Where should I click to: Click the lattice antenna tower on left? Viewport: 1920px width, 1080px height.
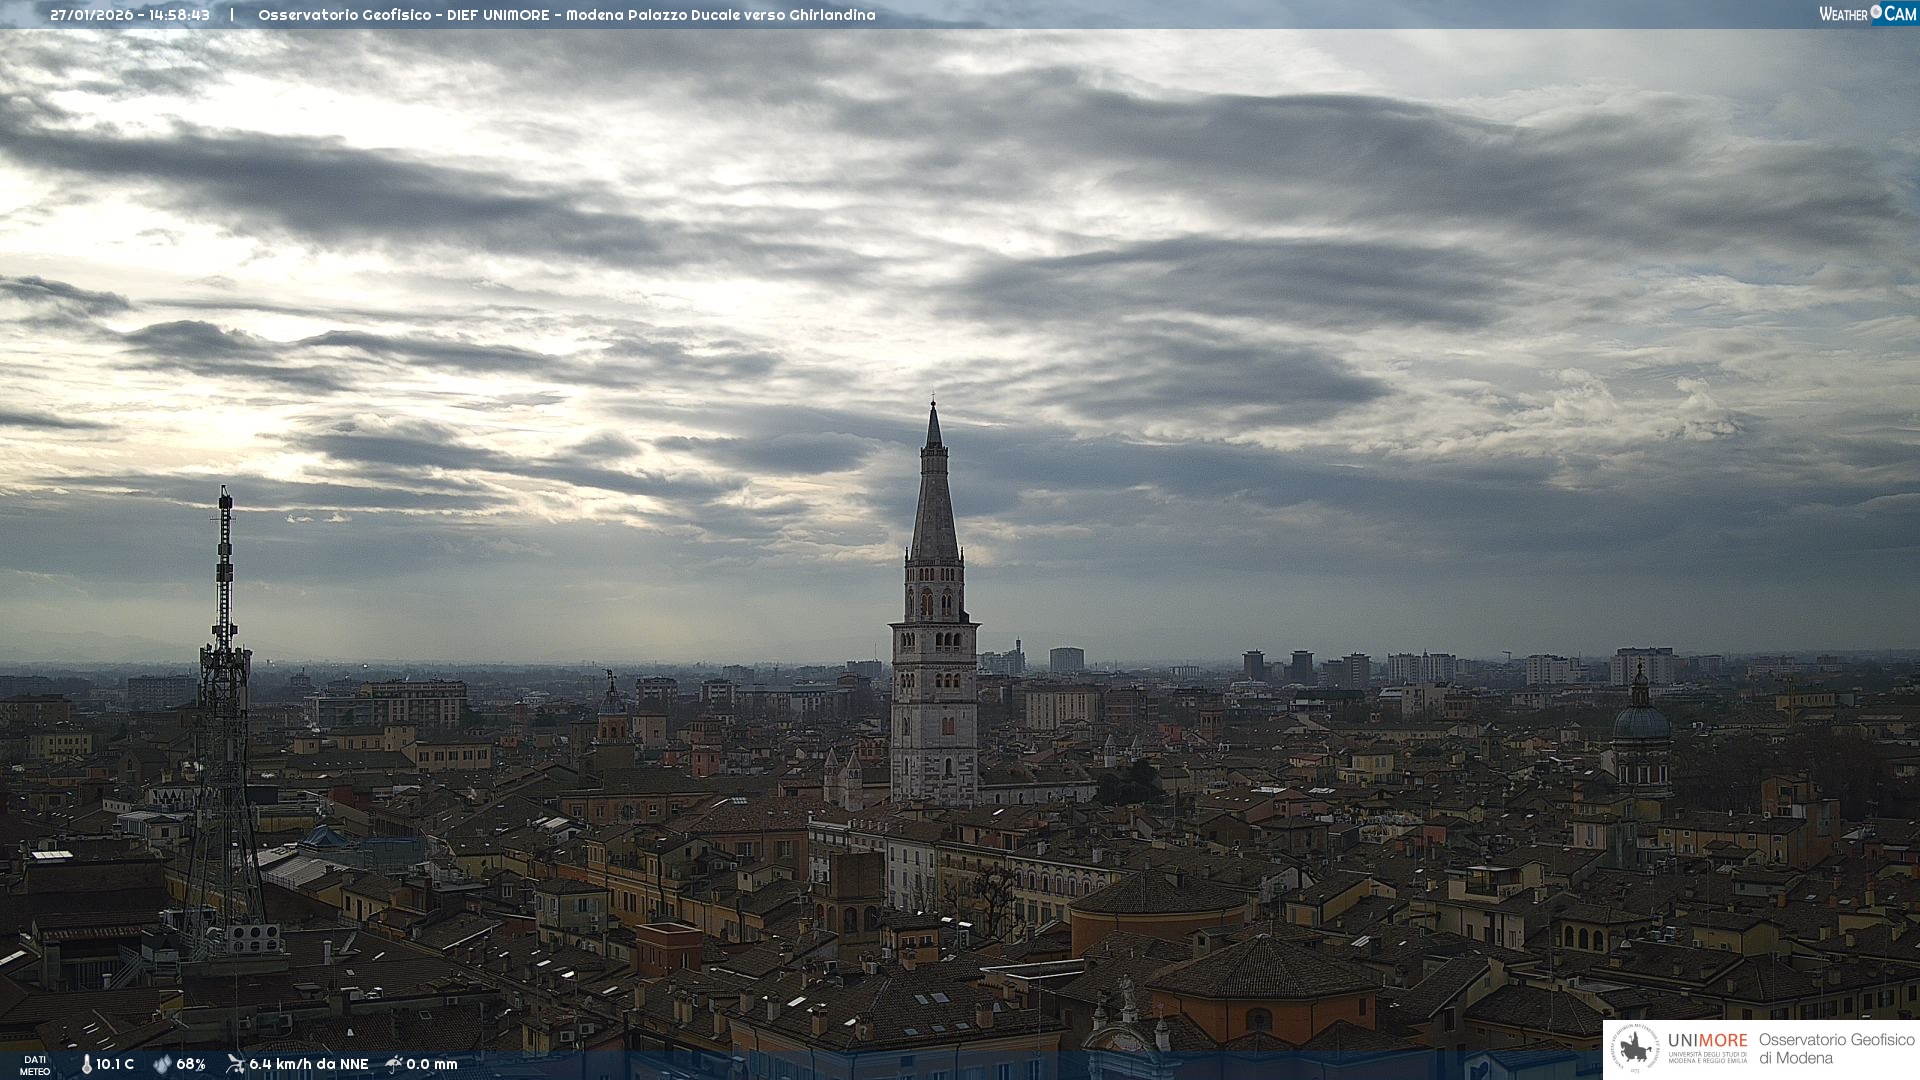224,700
